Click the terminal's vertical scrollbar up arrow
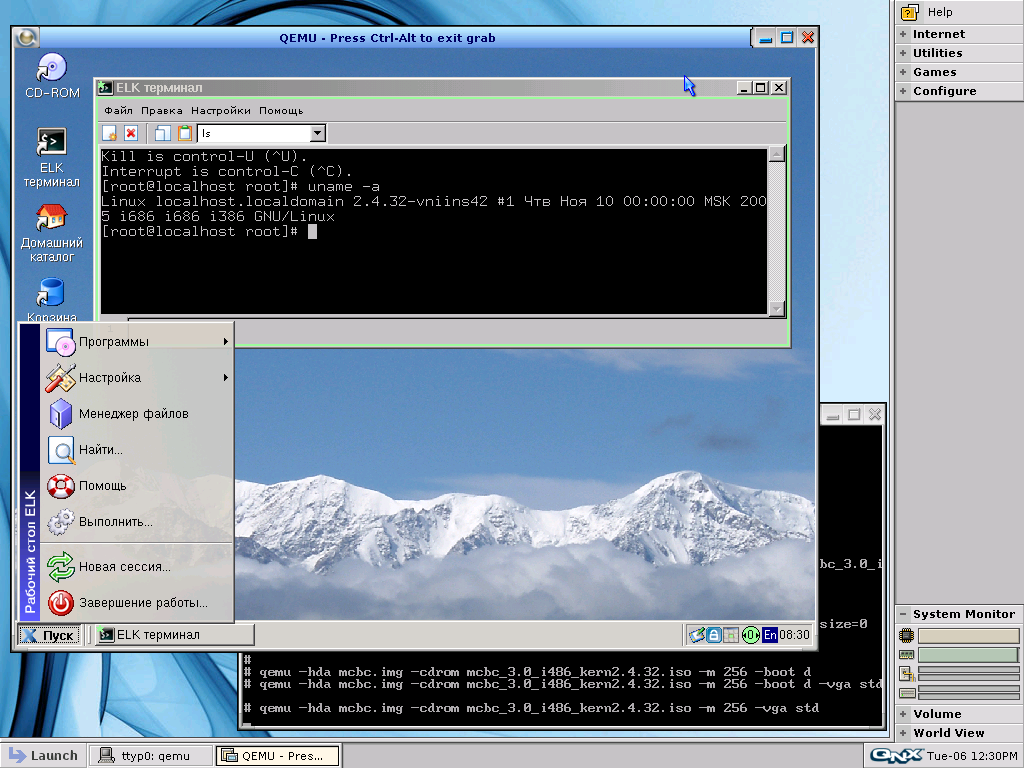This screenshot has width=1024, height=768. pos(777,155)
